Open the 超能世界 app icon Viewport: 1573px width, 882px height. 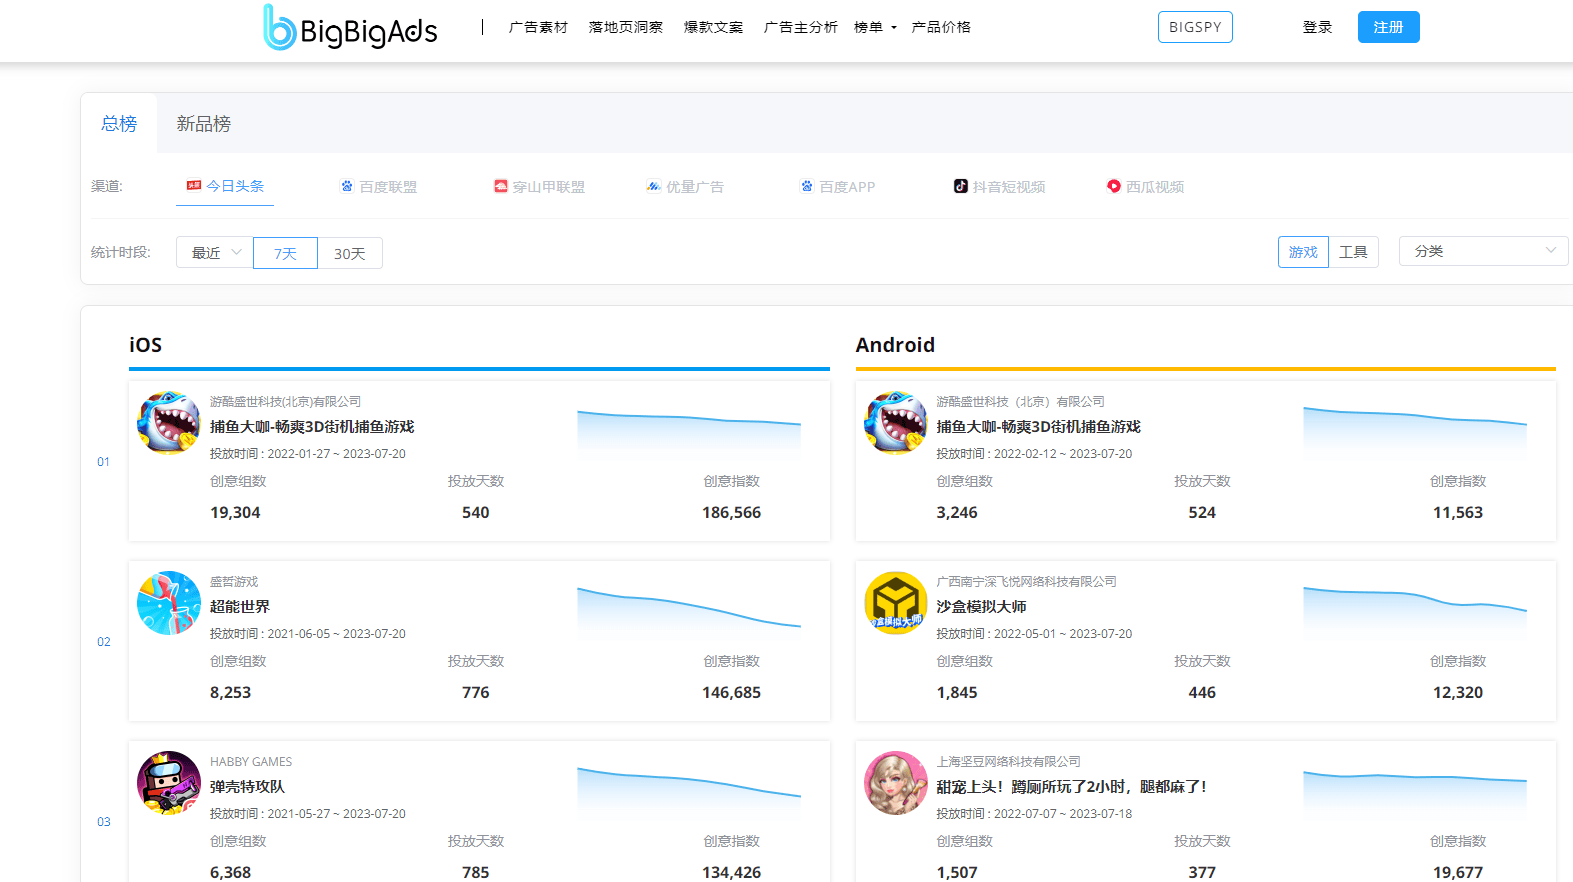(x=169, y=603)
